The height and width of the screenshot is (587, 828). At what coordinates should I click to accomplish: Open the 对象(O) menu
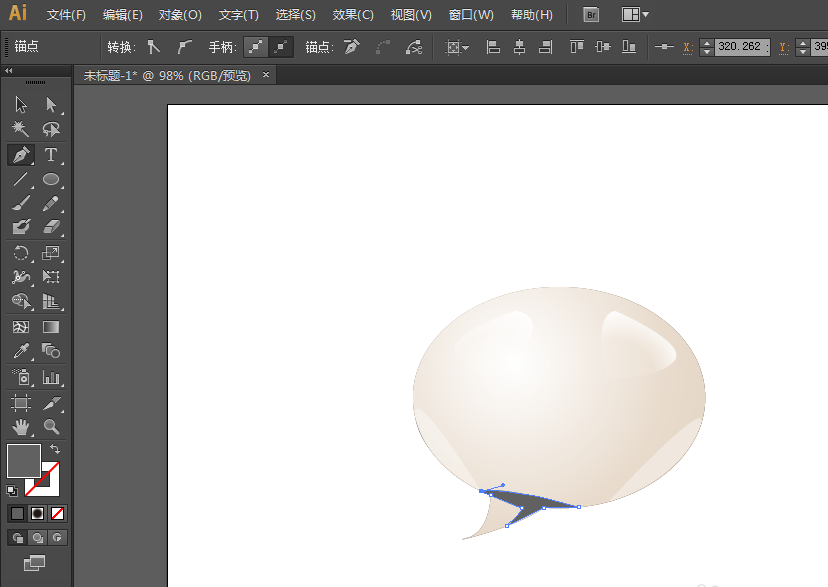[x=180, y=15]
